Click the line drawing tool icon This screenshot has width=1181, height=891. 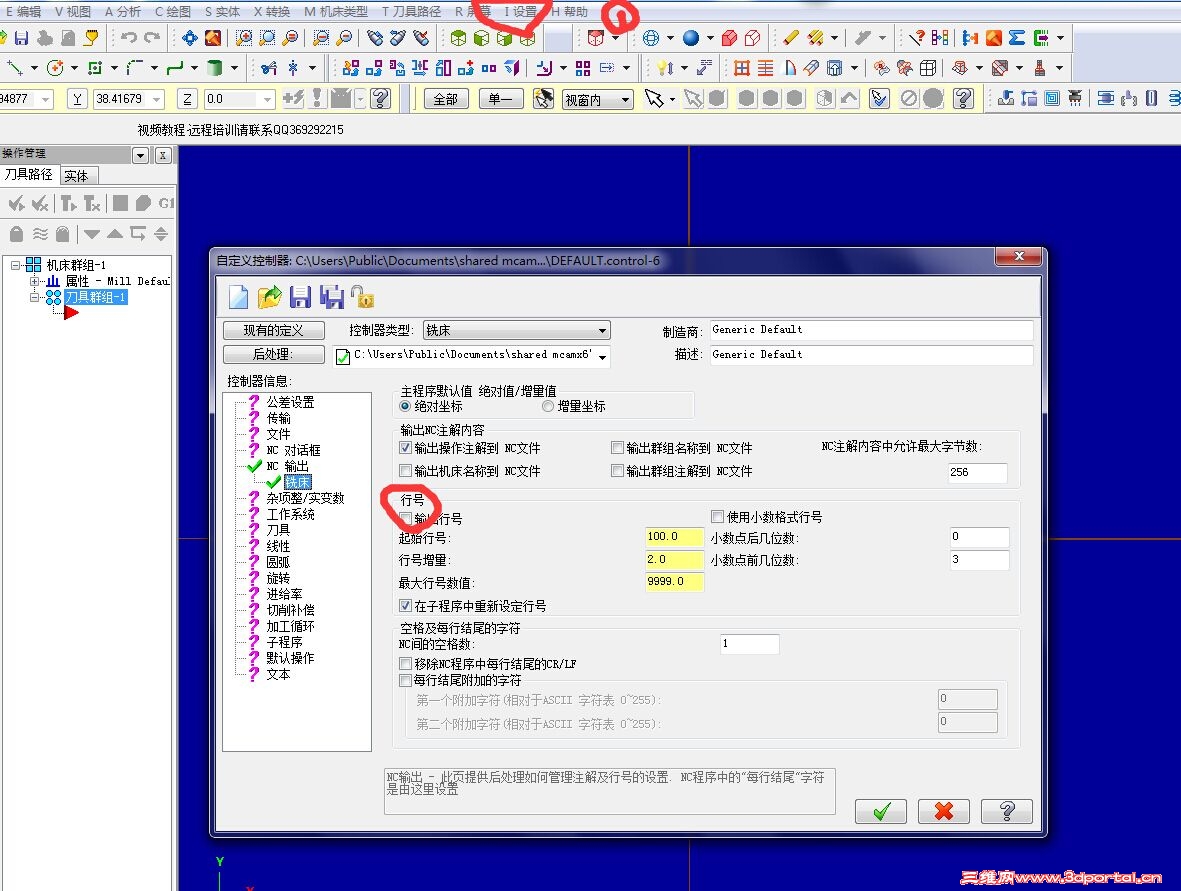[14, 68]
